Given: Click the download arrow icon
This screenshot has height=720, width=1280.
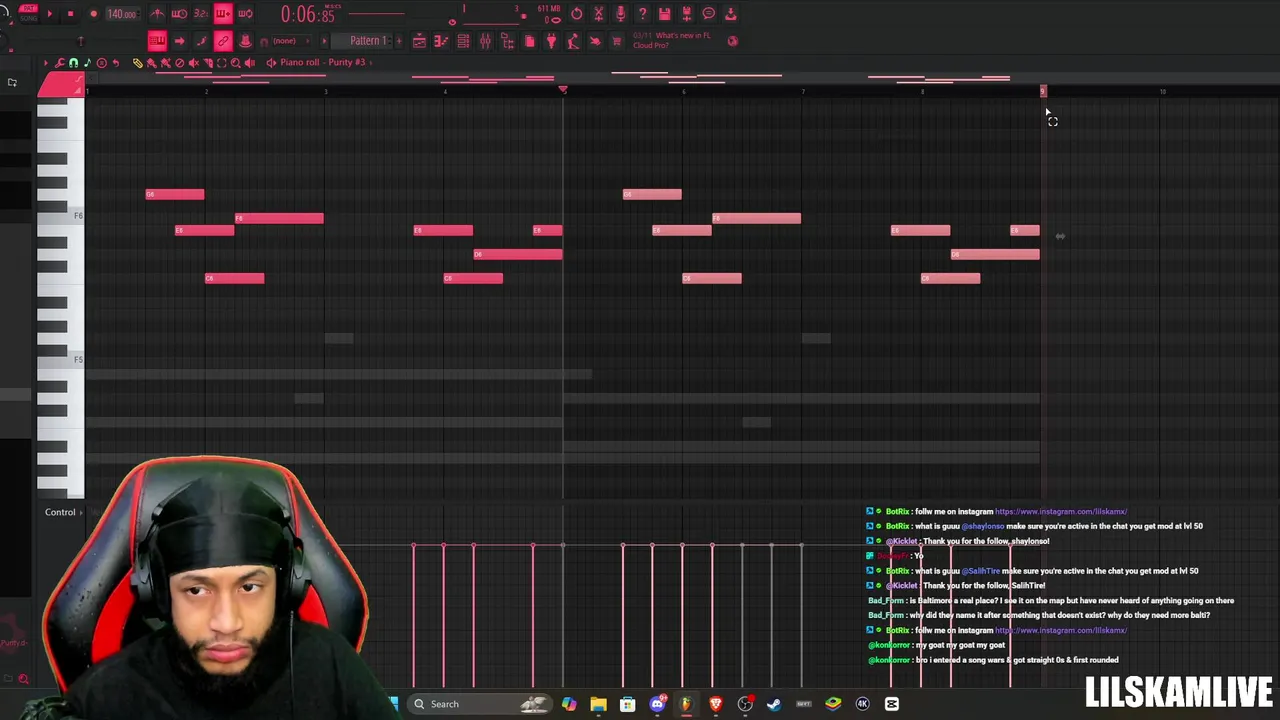Looking at the screenshot, I should [x=731, y=14].
